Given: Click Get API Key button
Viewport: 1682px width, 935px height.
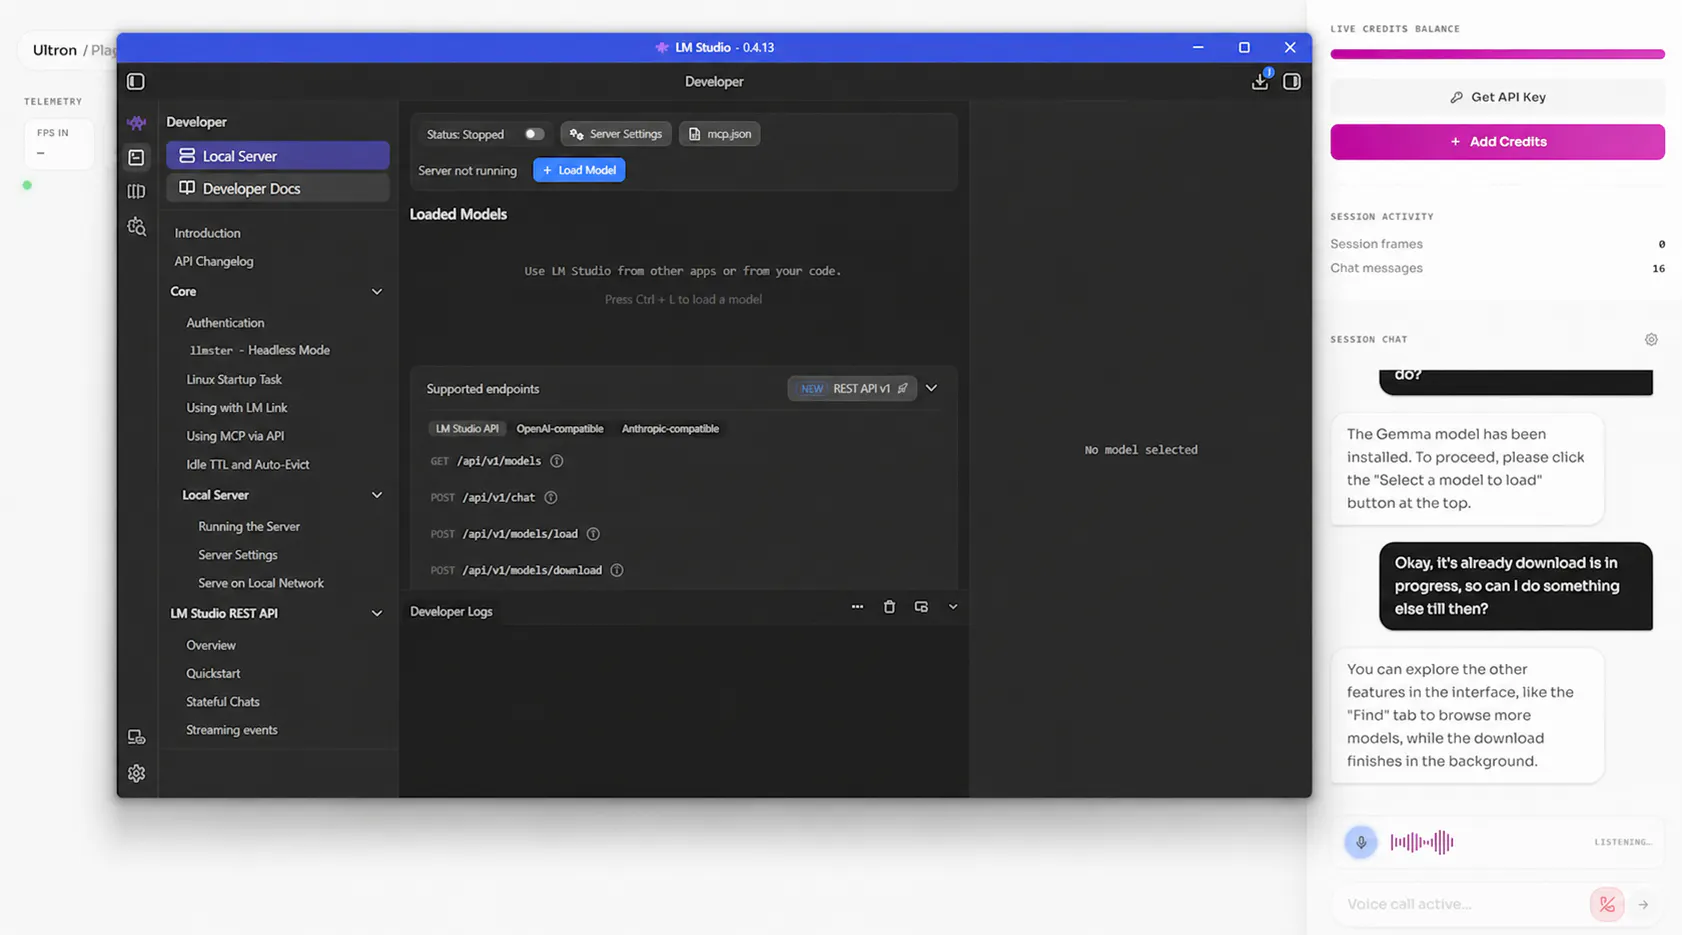Looking at the screenshot, I should pyautogui.click(x=1497, y=97).
